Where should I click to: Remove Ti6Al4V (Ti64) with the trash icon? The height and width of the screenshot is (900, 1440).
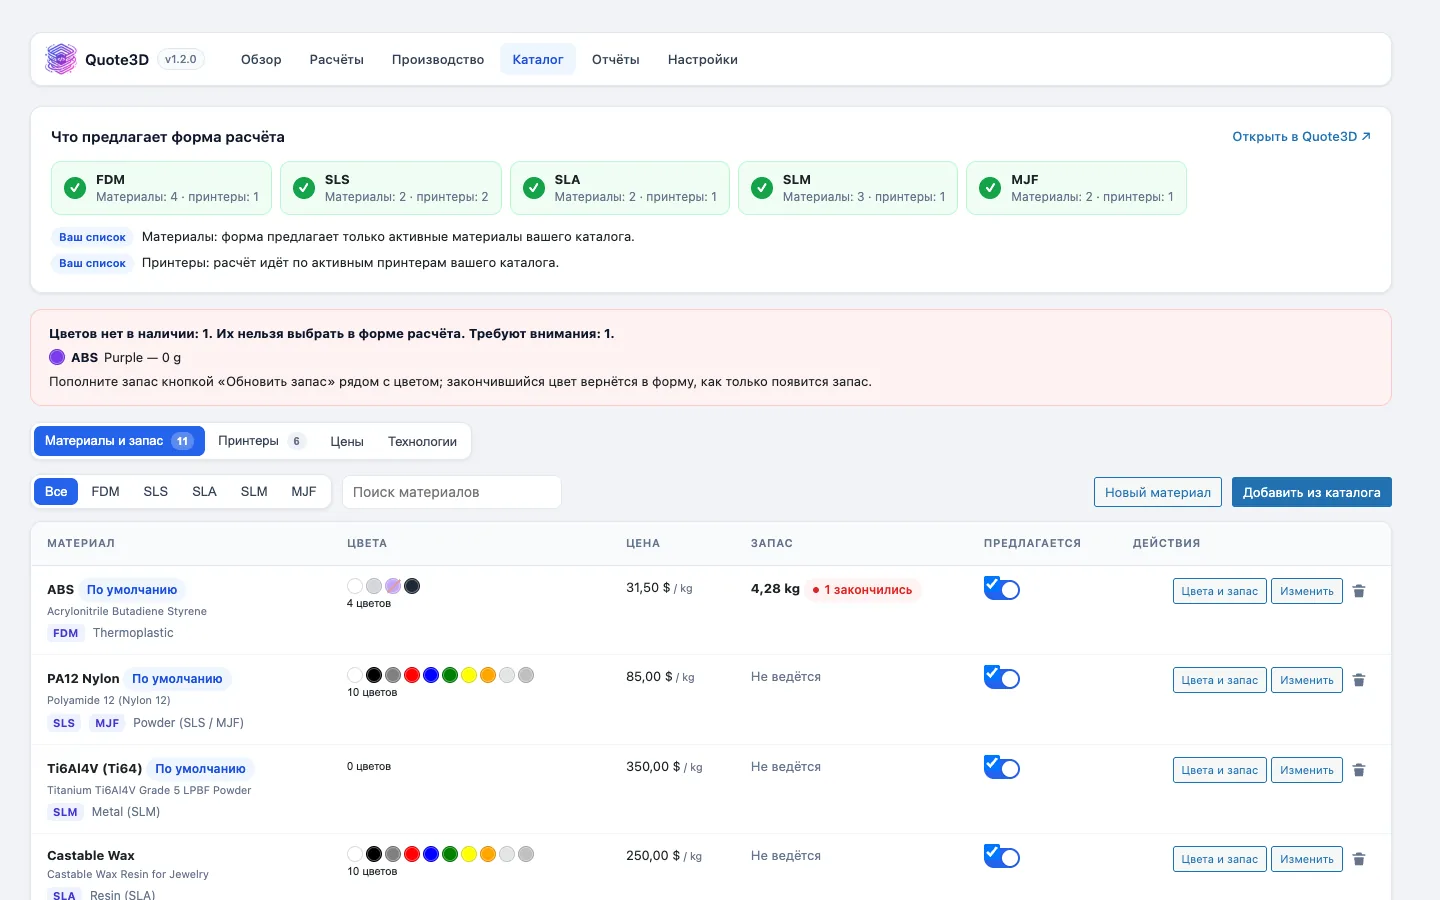(x=1359, y=770)
